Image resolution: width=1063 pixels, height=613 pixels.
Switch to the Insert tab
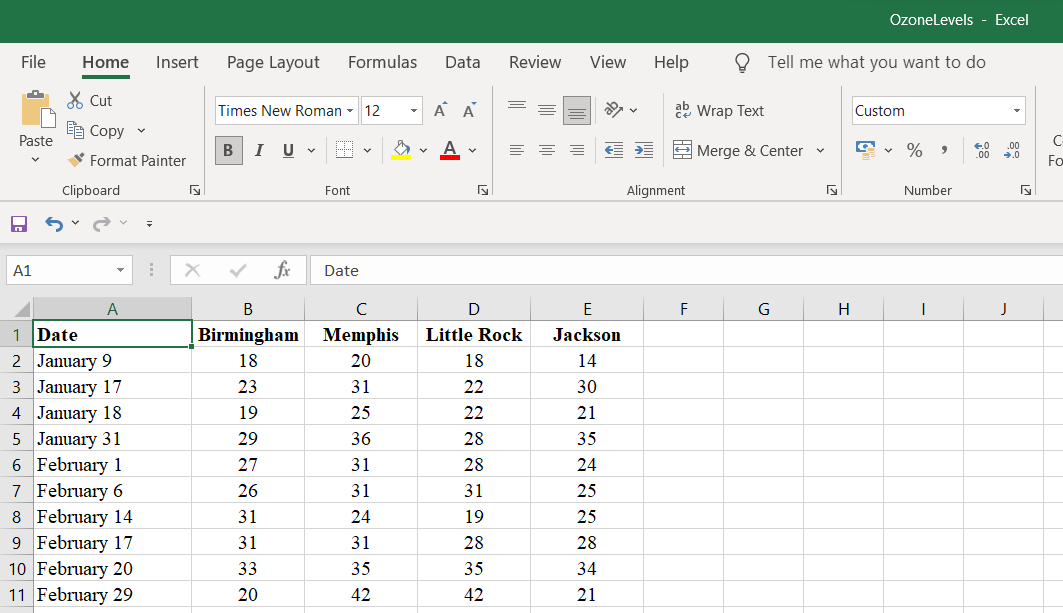tap(177, 62)
